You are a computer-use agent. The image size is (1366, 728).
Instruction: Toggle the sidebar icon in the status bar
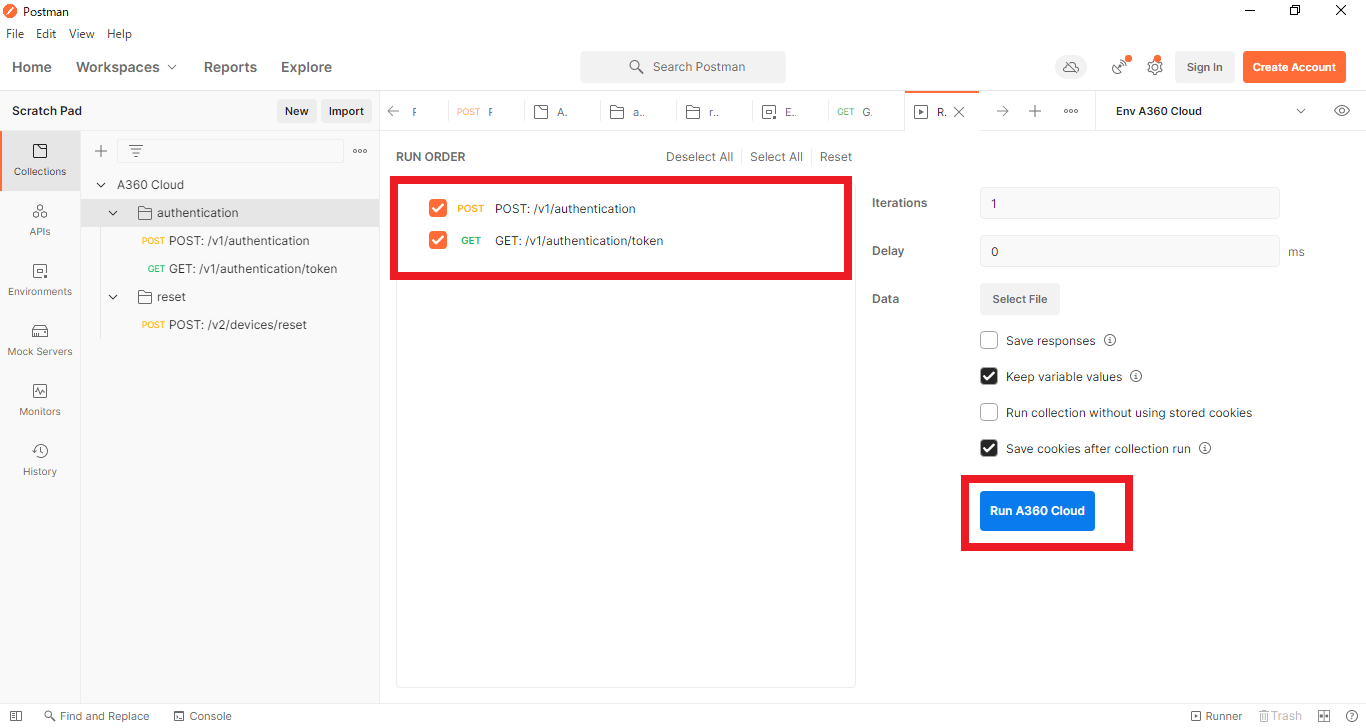(x=16, y=716)
